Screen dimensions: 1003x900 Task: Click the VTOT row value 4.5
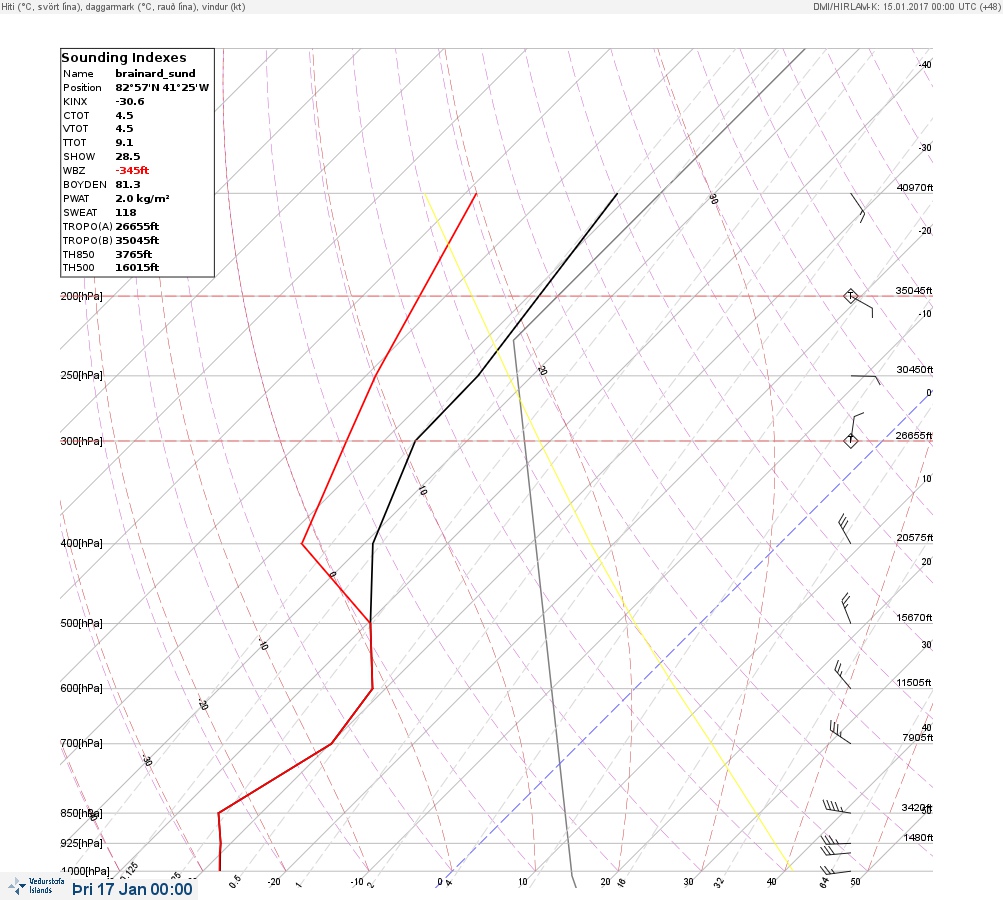[x=124, y=129]
